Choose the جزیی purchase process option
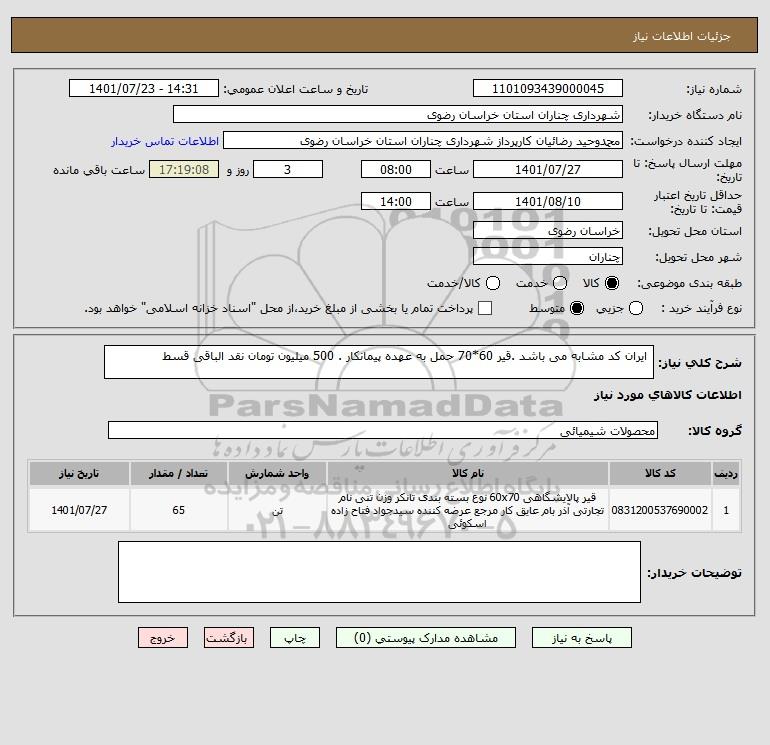Screen dimensions: 770x745 click(636, 308)
